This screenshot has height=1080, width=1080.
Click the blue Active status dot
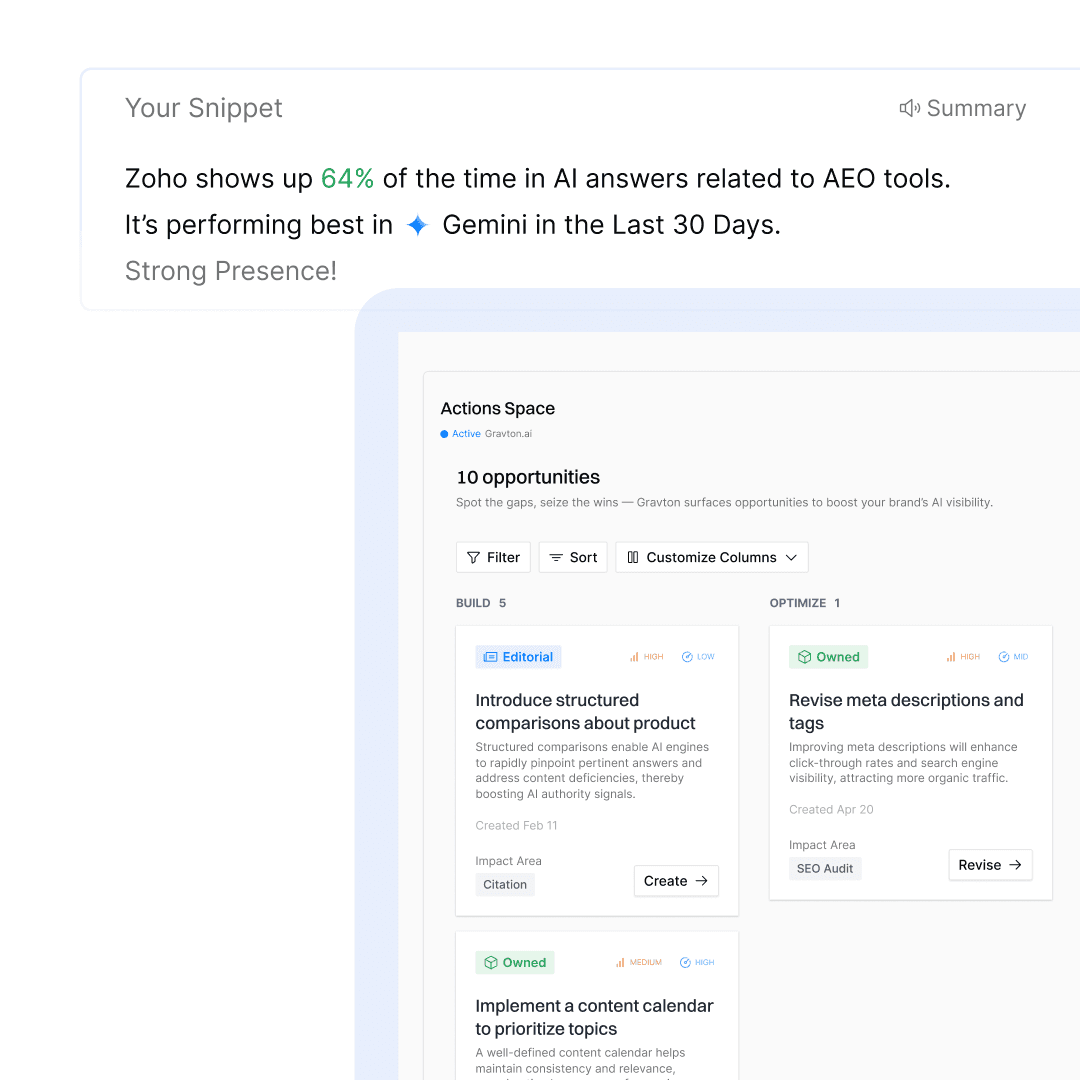point(444,434)
